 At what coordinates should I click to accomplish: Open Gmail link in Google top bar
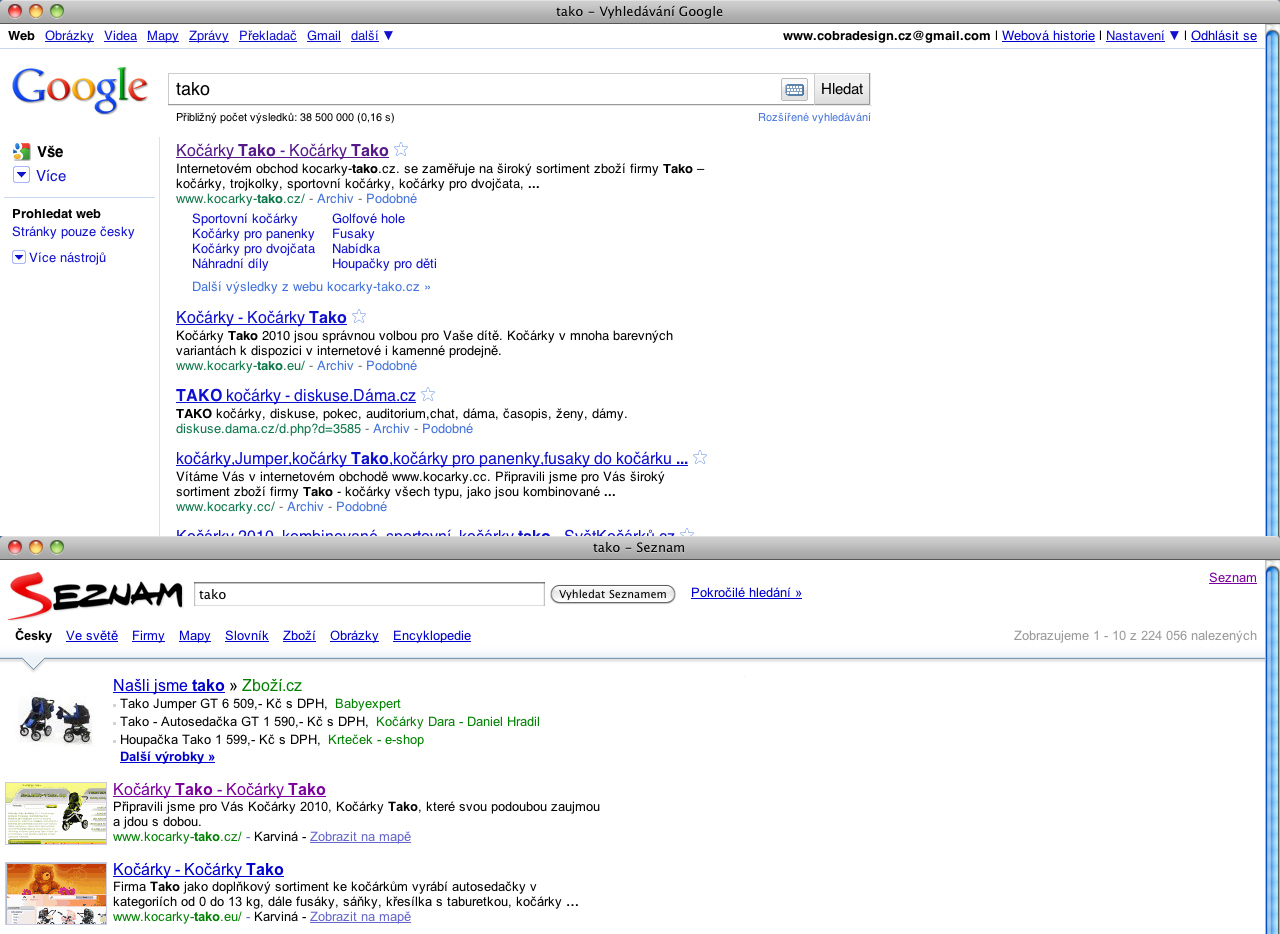324,35
